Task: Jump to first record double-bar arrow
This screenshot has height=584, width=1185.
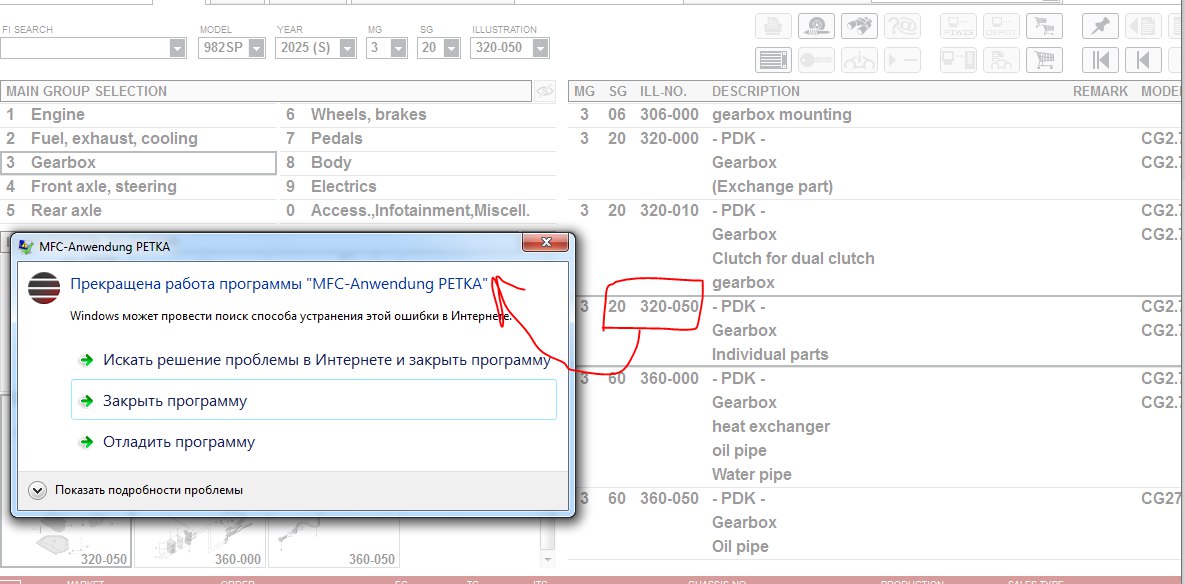Action: [x=1102, y=60]
